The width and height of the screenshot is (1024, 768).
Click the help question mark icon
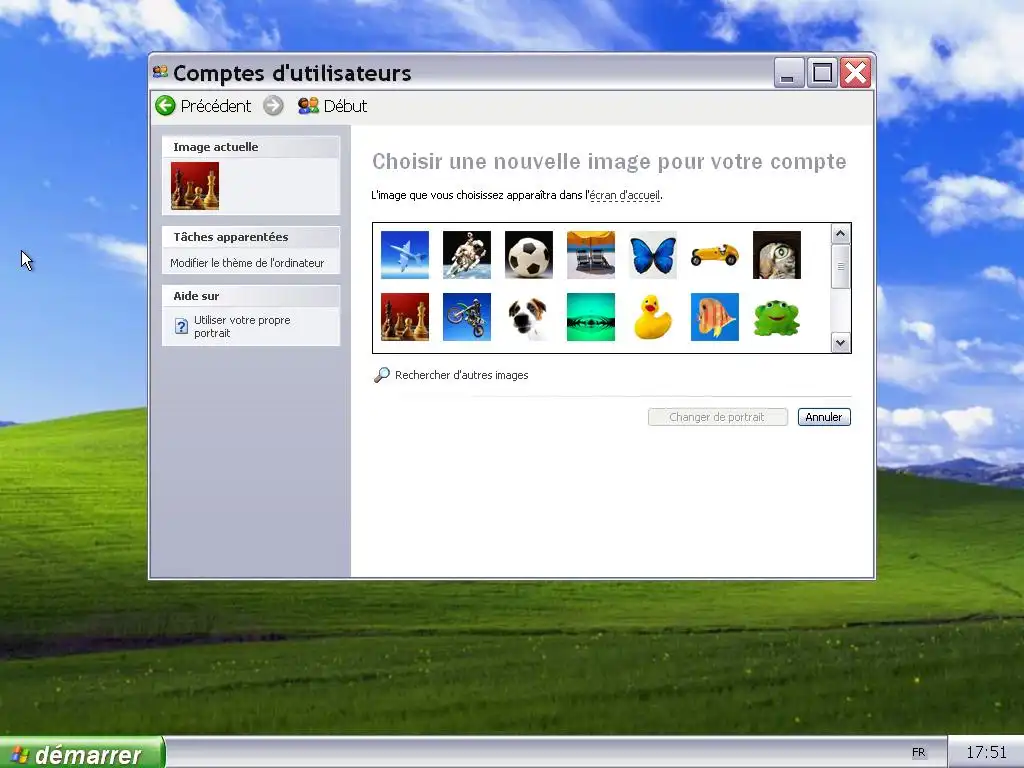[x=182, y=326]
